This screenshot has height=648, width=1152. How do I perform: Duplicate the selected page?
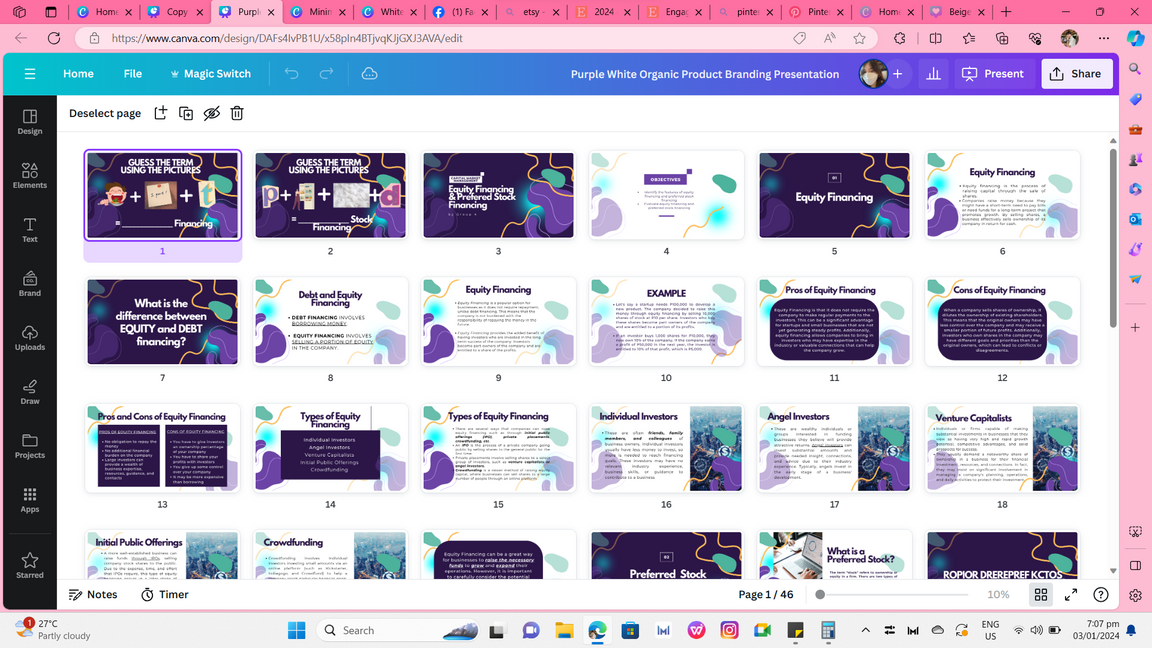186,113
